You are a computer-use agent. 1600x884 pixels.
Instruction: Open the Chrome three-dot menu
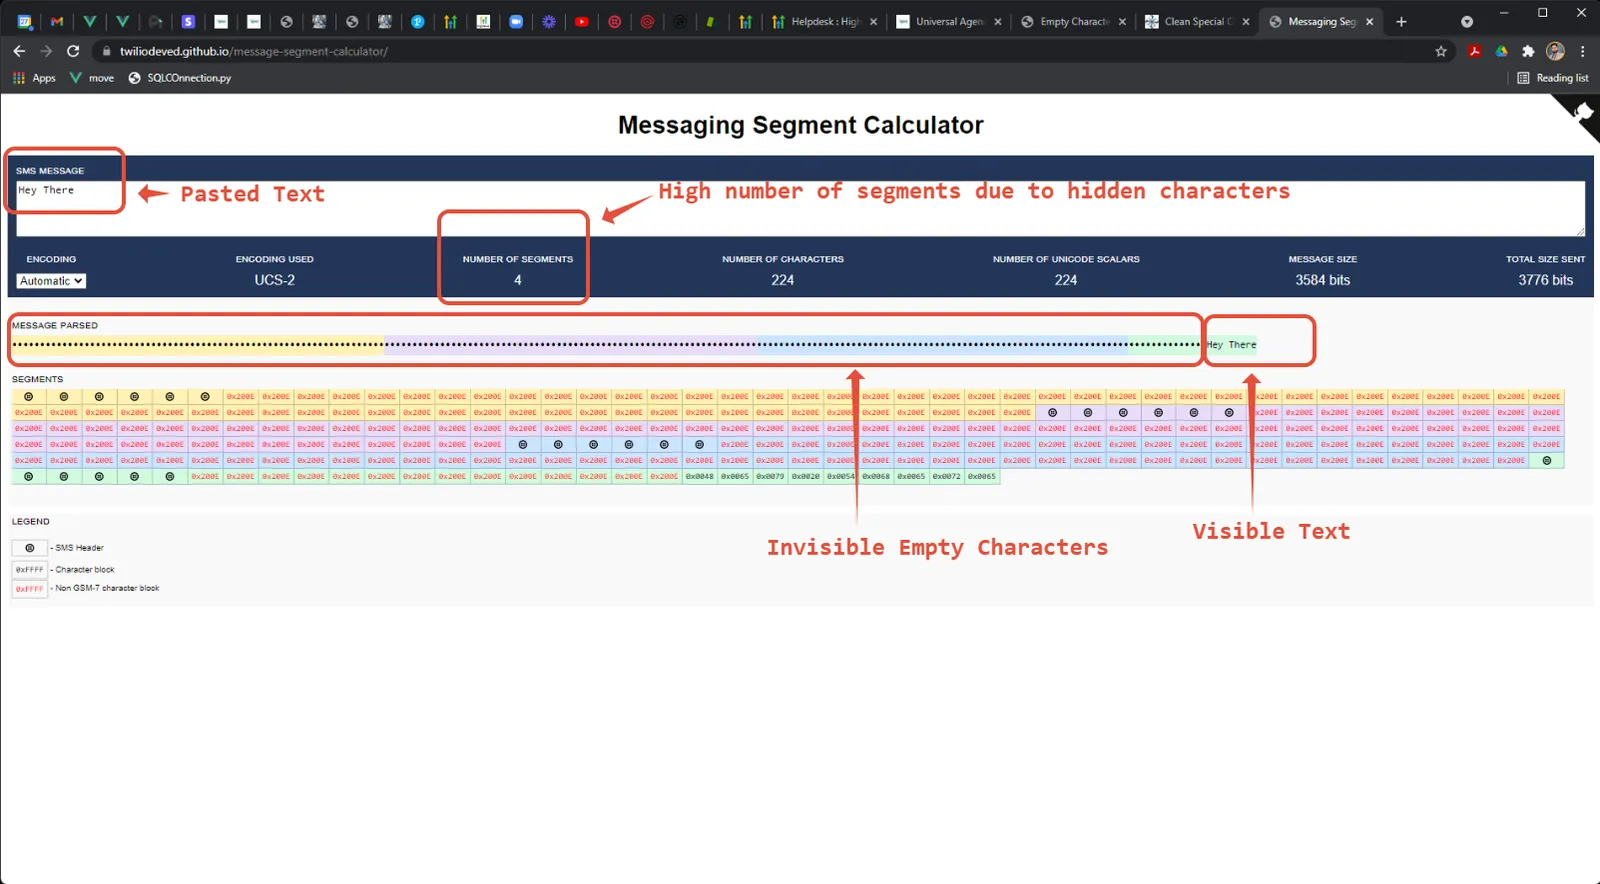(x=1582, y=51)
